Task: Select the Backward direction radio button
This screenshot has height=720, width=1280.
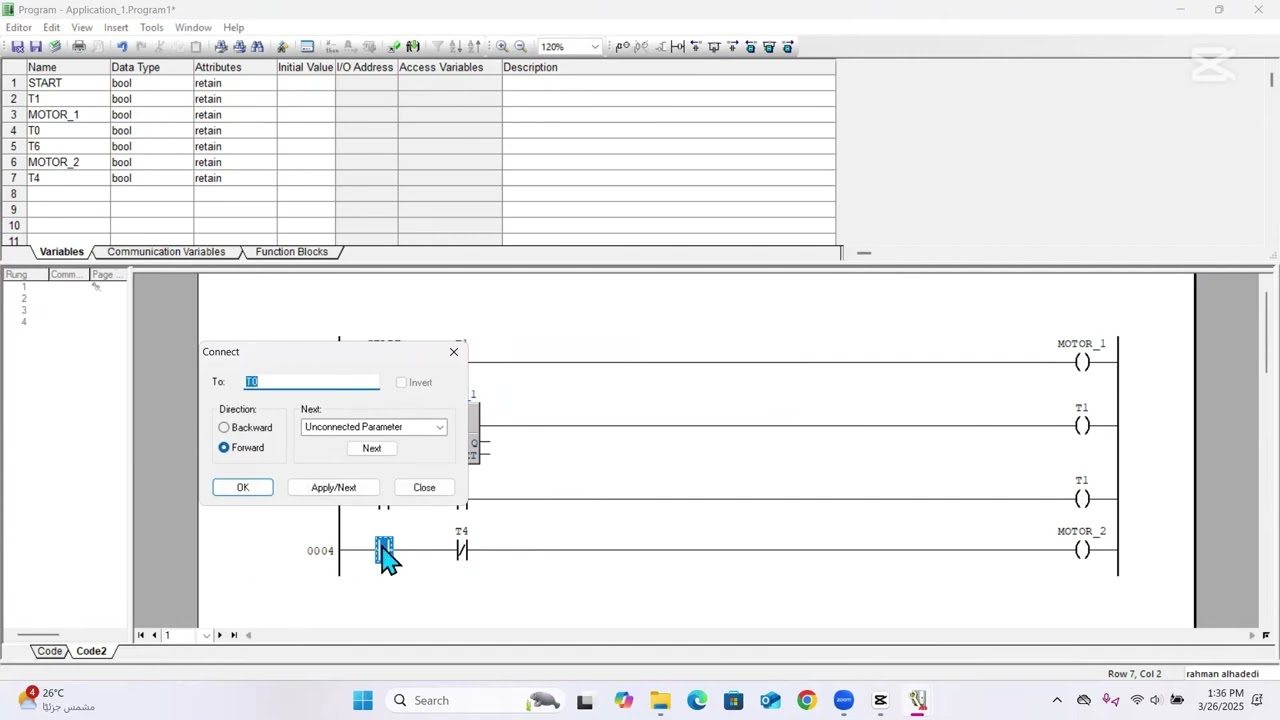Action: pos(224,427)
